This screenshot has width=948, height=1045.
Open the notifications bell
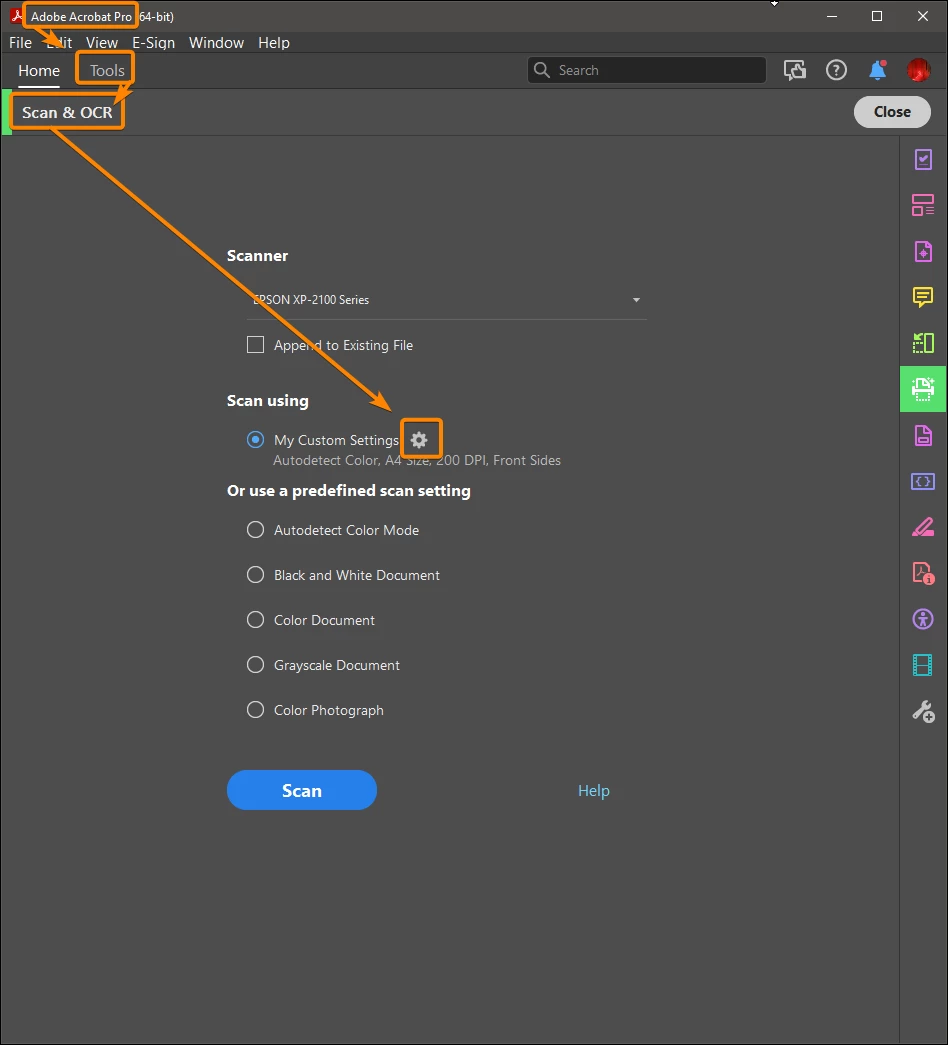pos(877,70)
